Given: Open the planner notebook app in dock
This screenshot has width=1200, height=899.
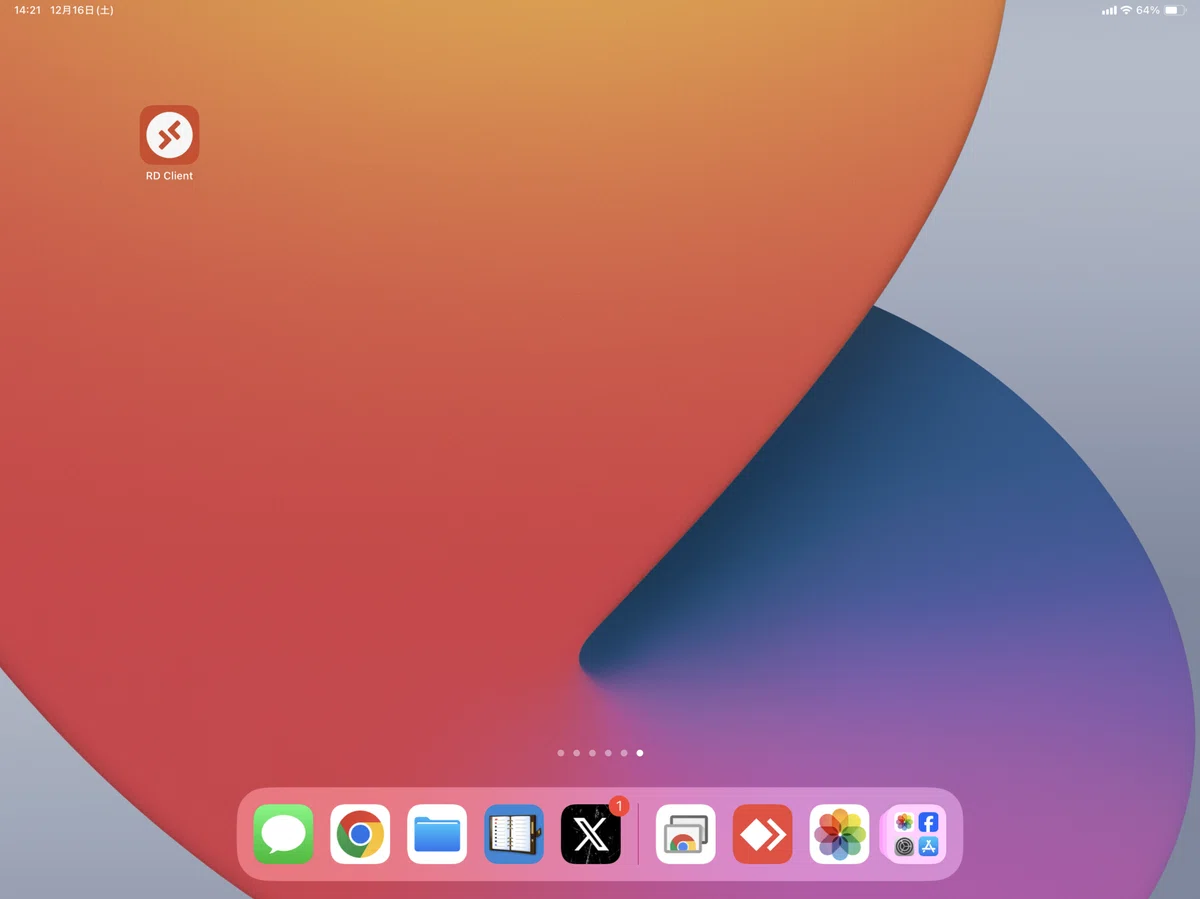Looking at the screenshot, I should coord(514,834).
